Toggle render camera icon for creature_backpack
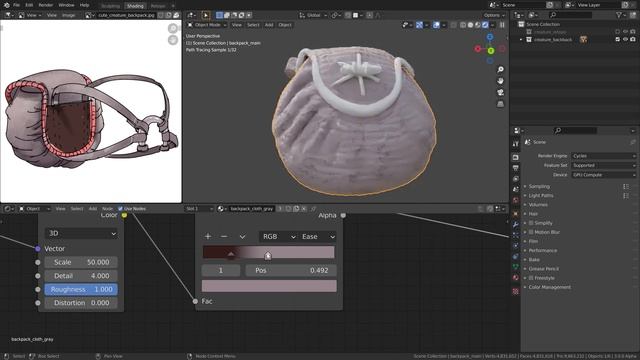This screenshot has height=360, width=640. (x=633, y=40)
